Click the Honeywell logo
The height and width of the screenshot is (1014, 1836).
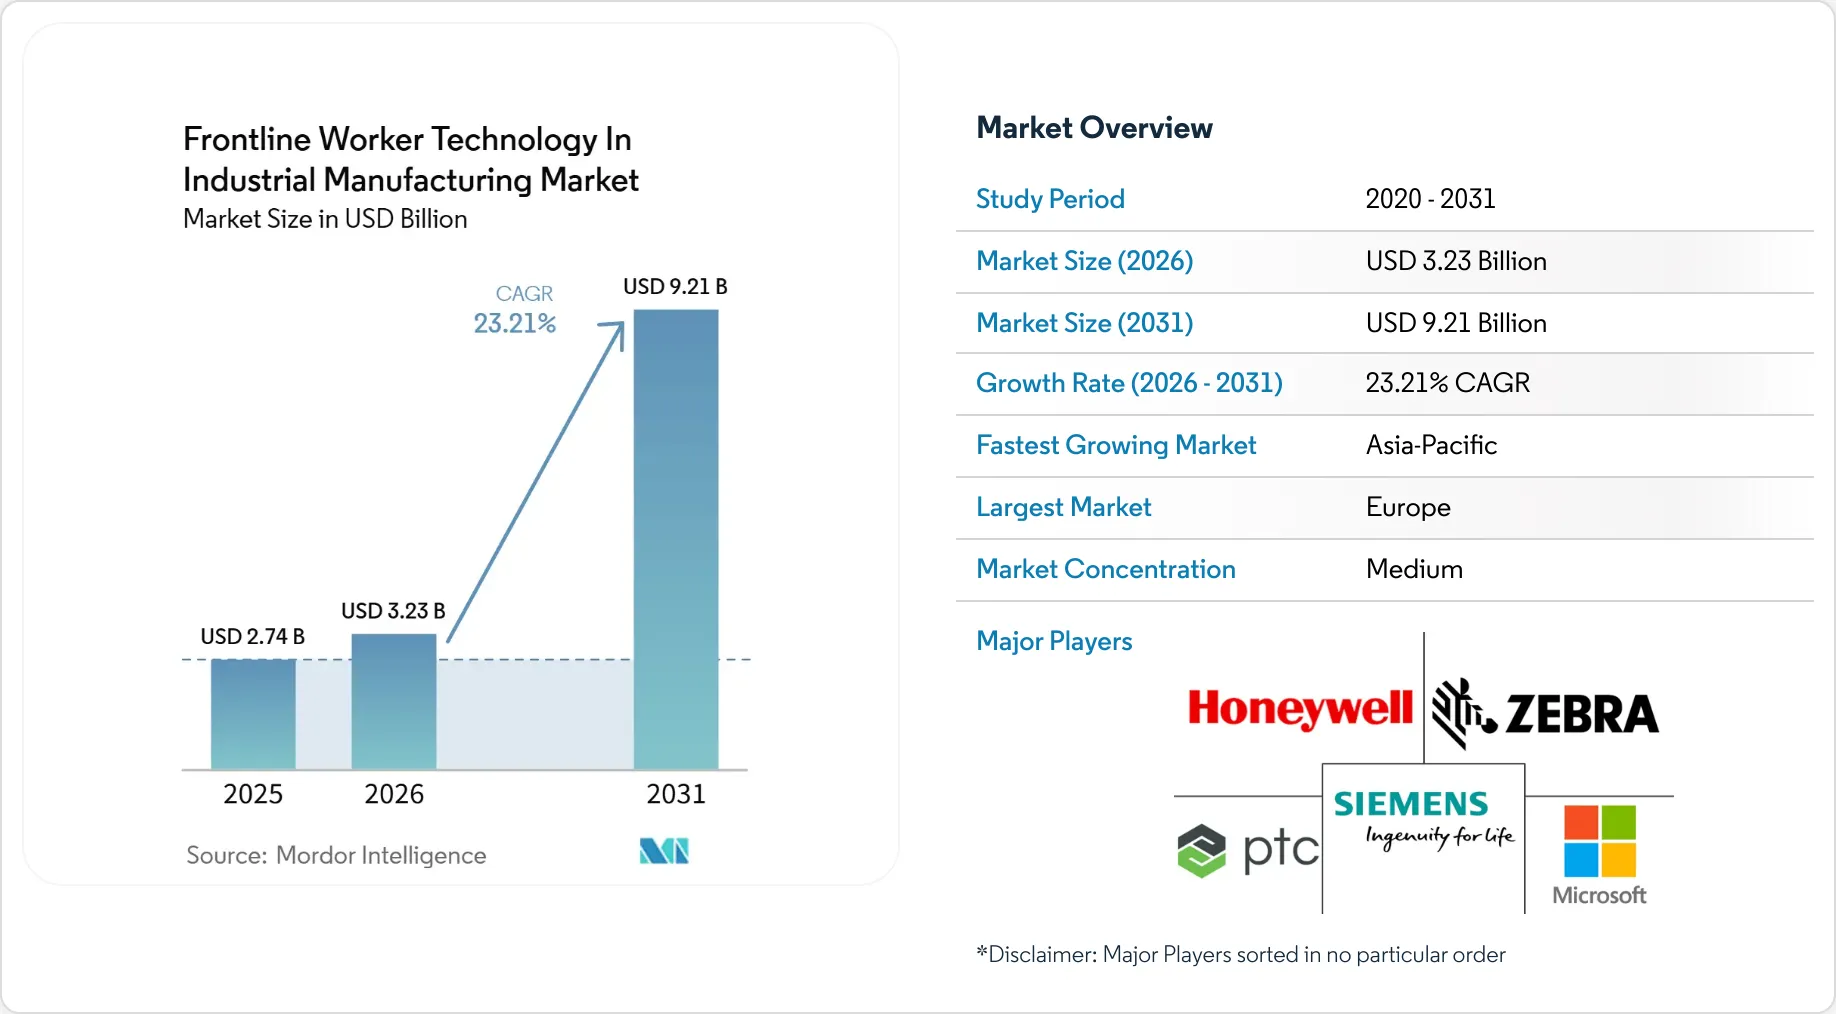coord(1300,709)
